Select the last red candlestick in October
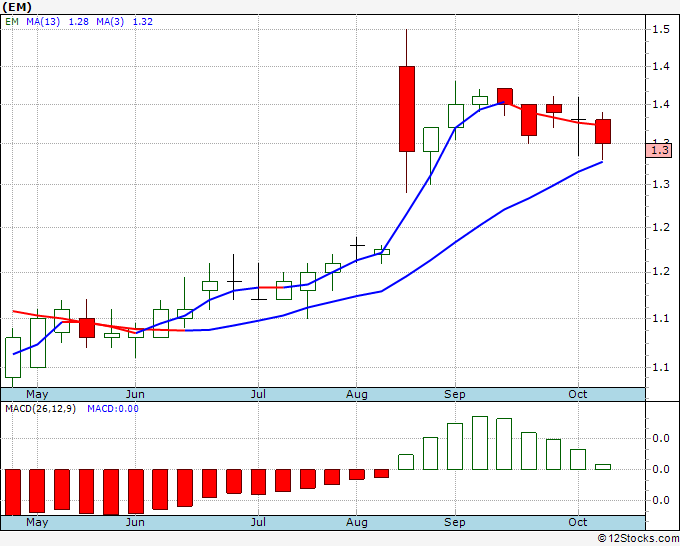Screen dimensions: 680x546 (603, 131)
